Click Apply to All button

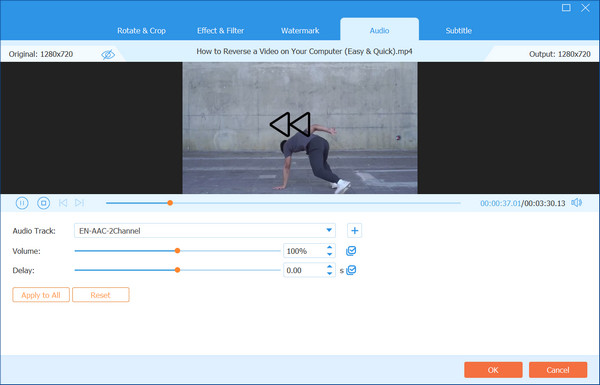(x=41, y=295)
